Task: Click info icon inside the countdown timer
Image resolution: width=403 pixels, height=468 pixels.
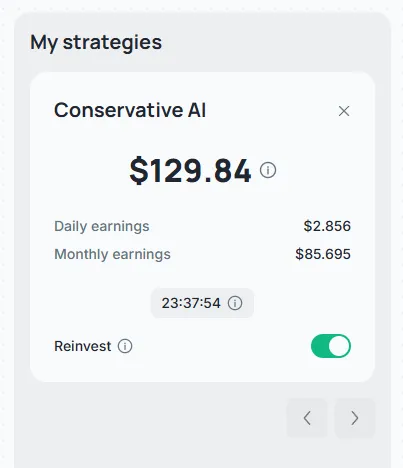Action: (235, 303)
